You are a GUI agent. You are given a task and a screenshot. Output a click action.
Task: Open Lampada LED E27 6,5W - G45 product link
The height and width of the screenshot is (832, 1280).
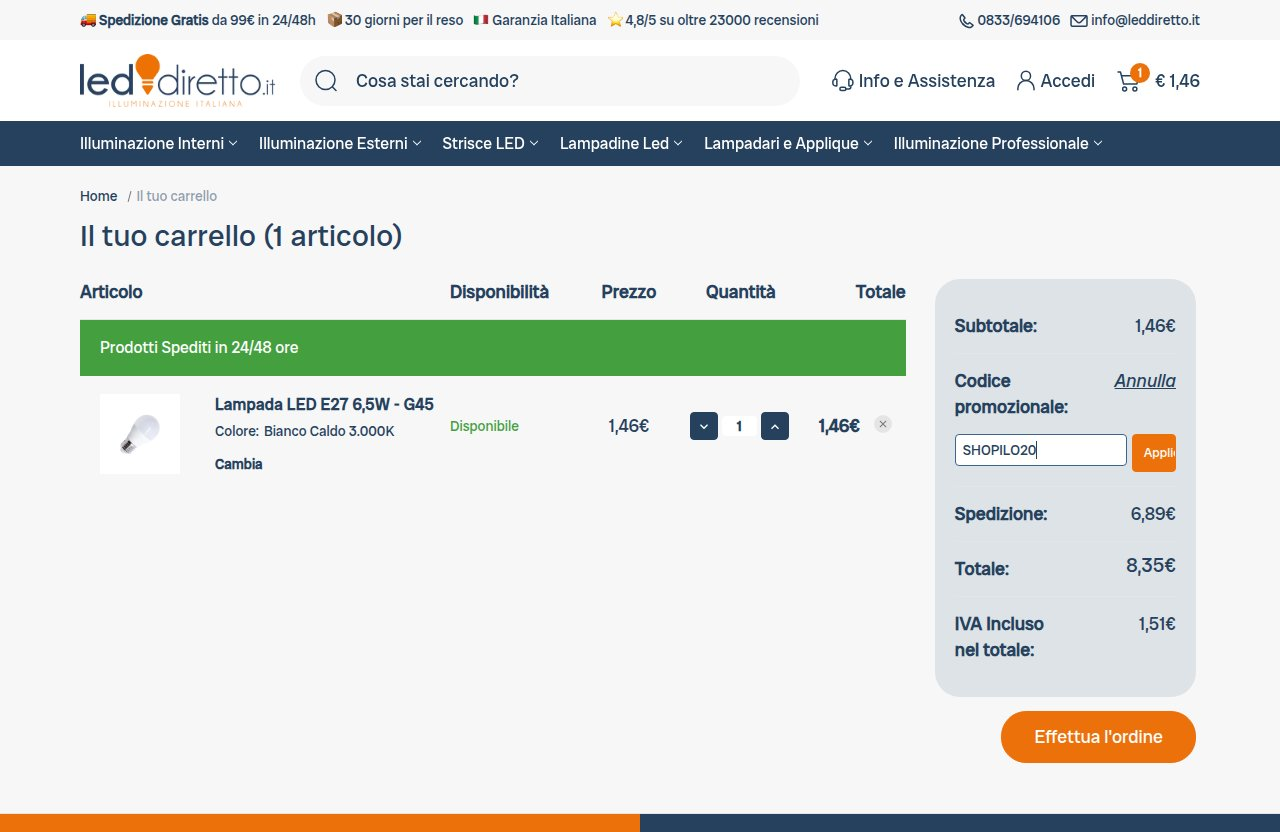coord(324,404)
